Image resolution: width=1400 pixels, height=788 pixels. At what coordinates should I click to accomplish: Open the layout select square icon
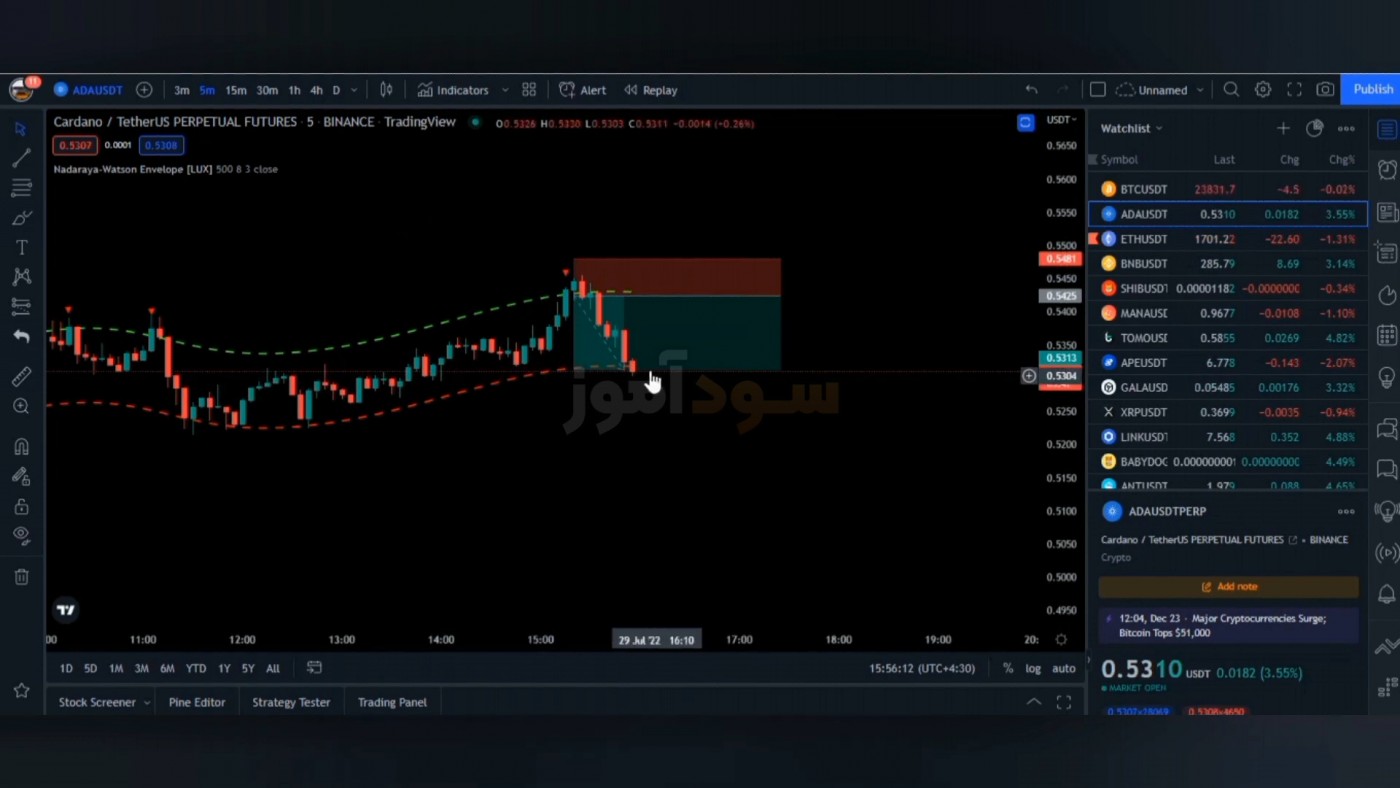pyautogui.click(x=1097, y=90)
